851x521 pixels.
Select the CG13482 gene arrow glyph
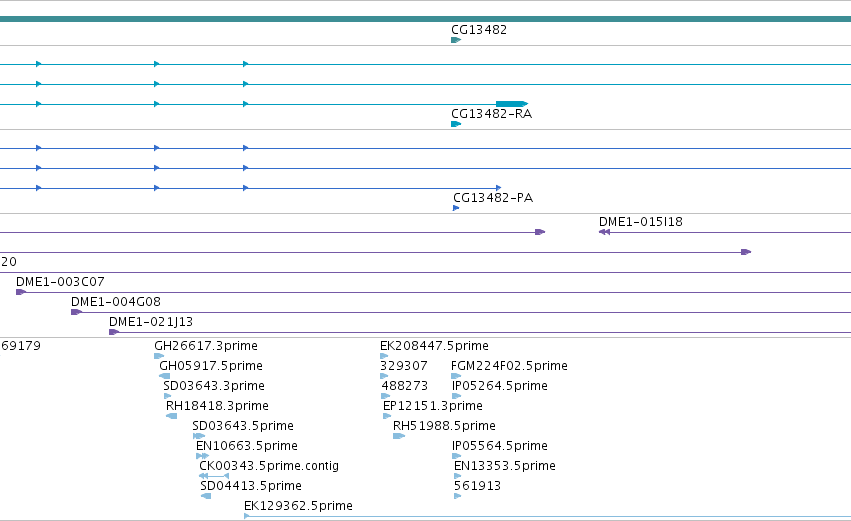click(x=456, y=40)
